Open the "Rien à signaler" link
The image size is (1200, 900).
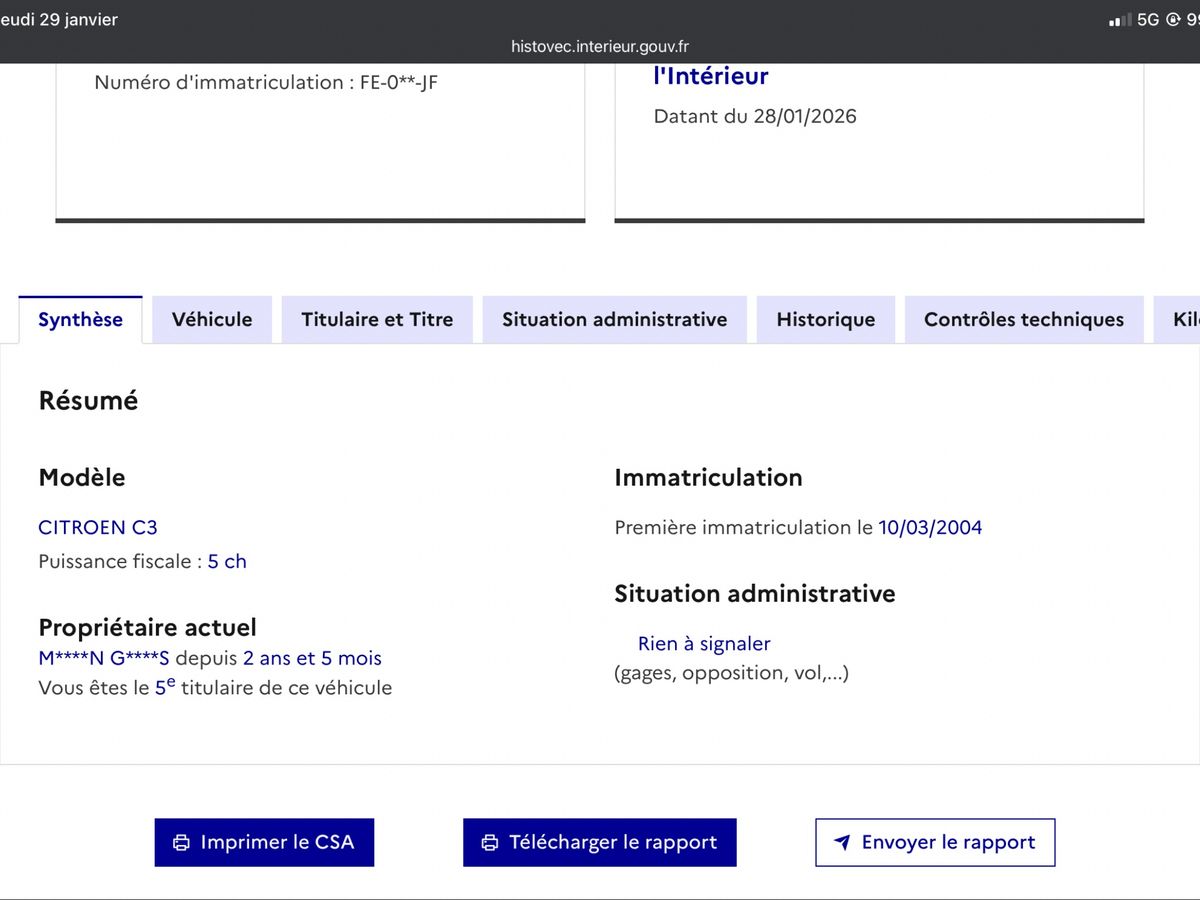click(x=703, y=643)
